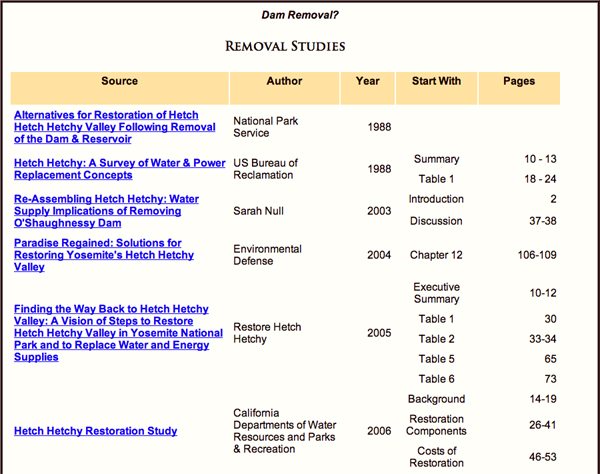Image resolution: width=600 pixels, height=474 pixels.
Task: Open Re-Assembling Hetch Hetchy study link
Action: pos(106,211)
